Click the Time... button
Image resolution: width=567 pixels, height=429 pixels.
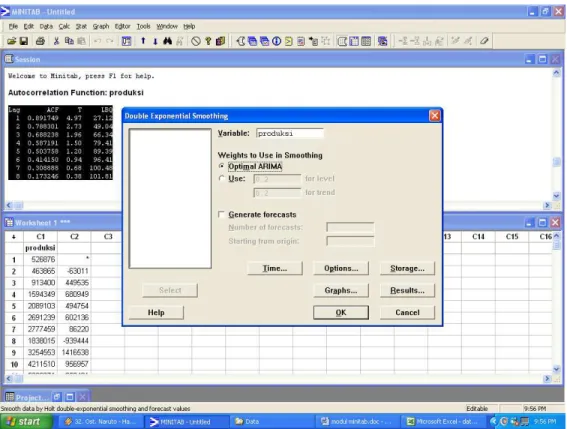[x=275, y=268]
